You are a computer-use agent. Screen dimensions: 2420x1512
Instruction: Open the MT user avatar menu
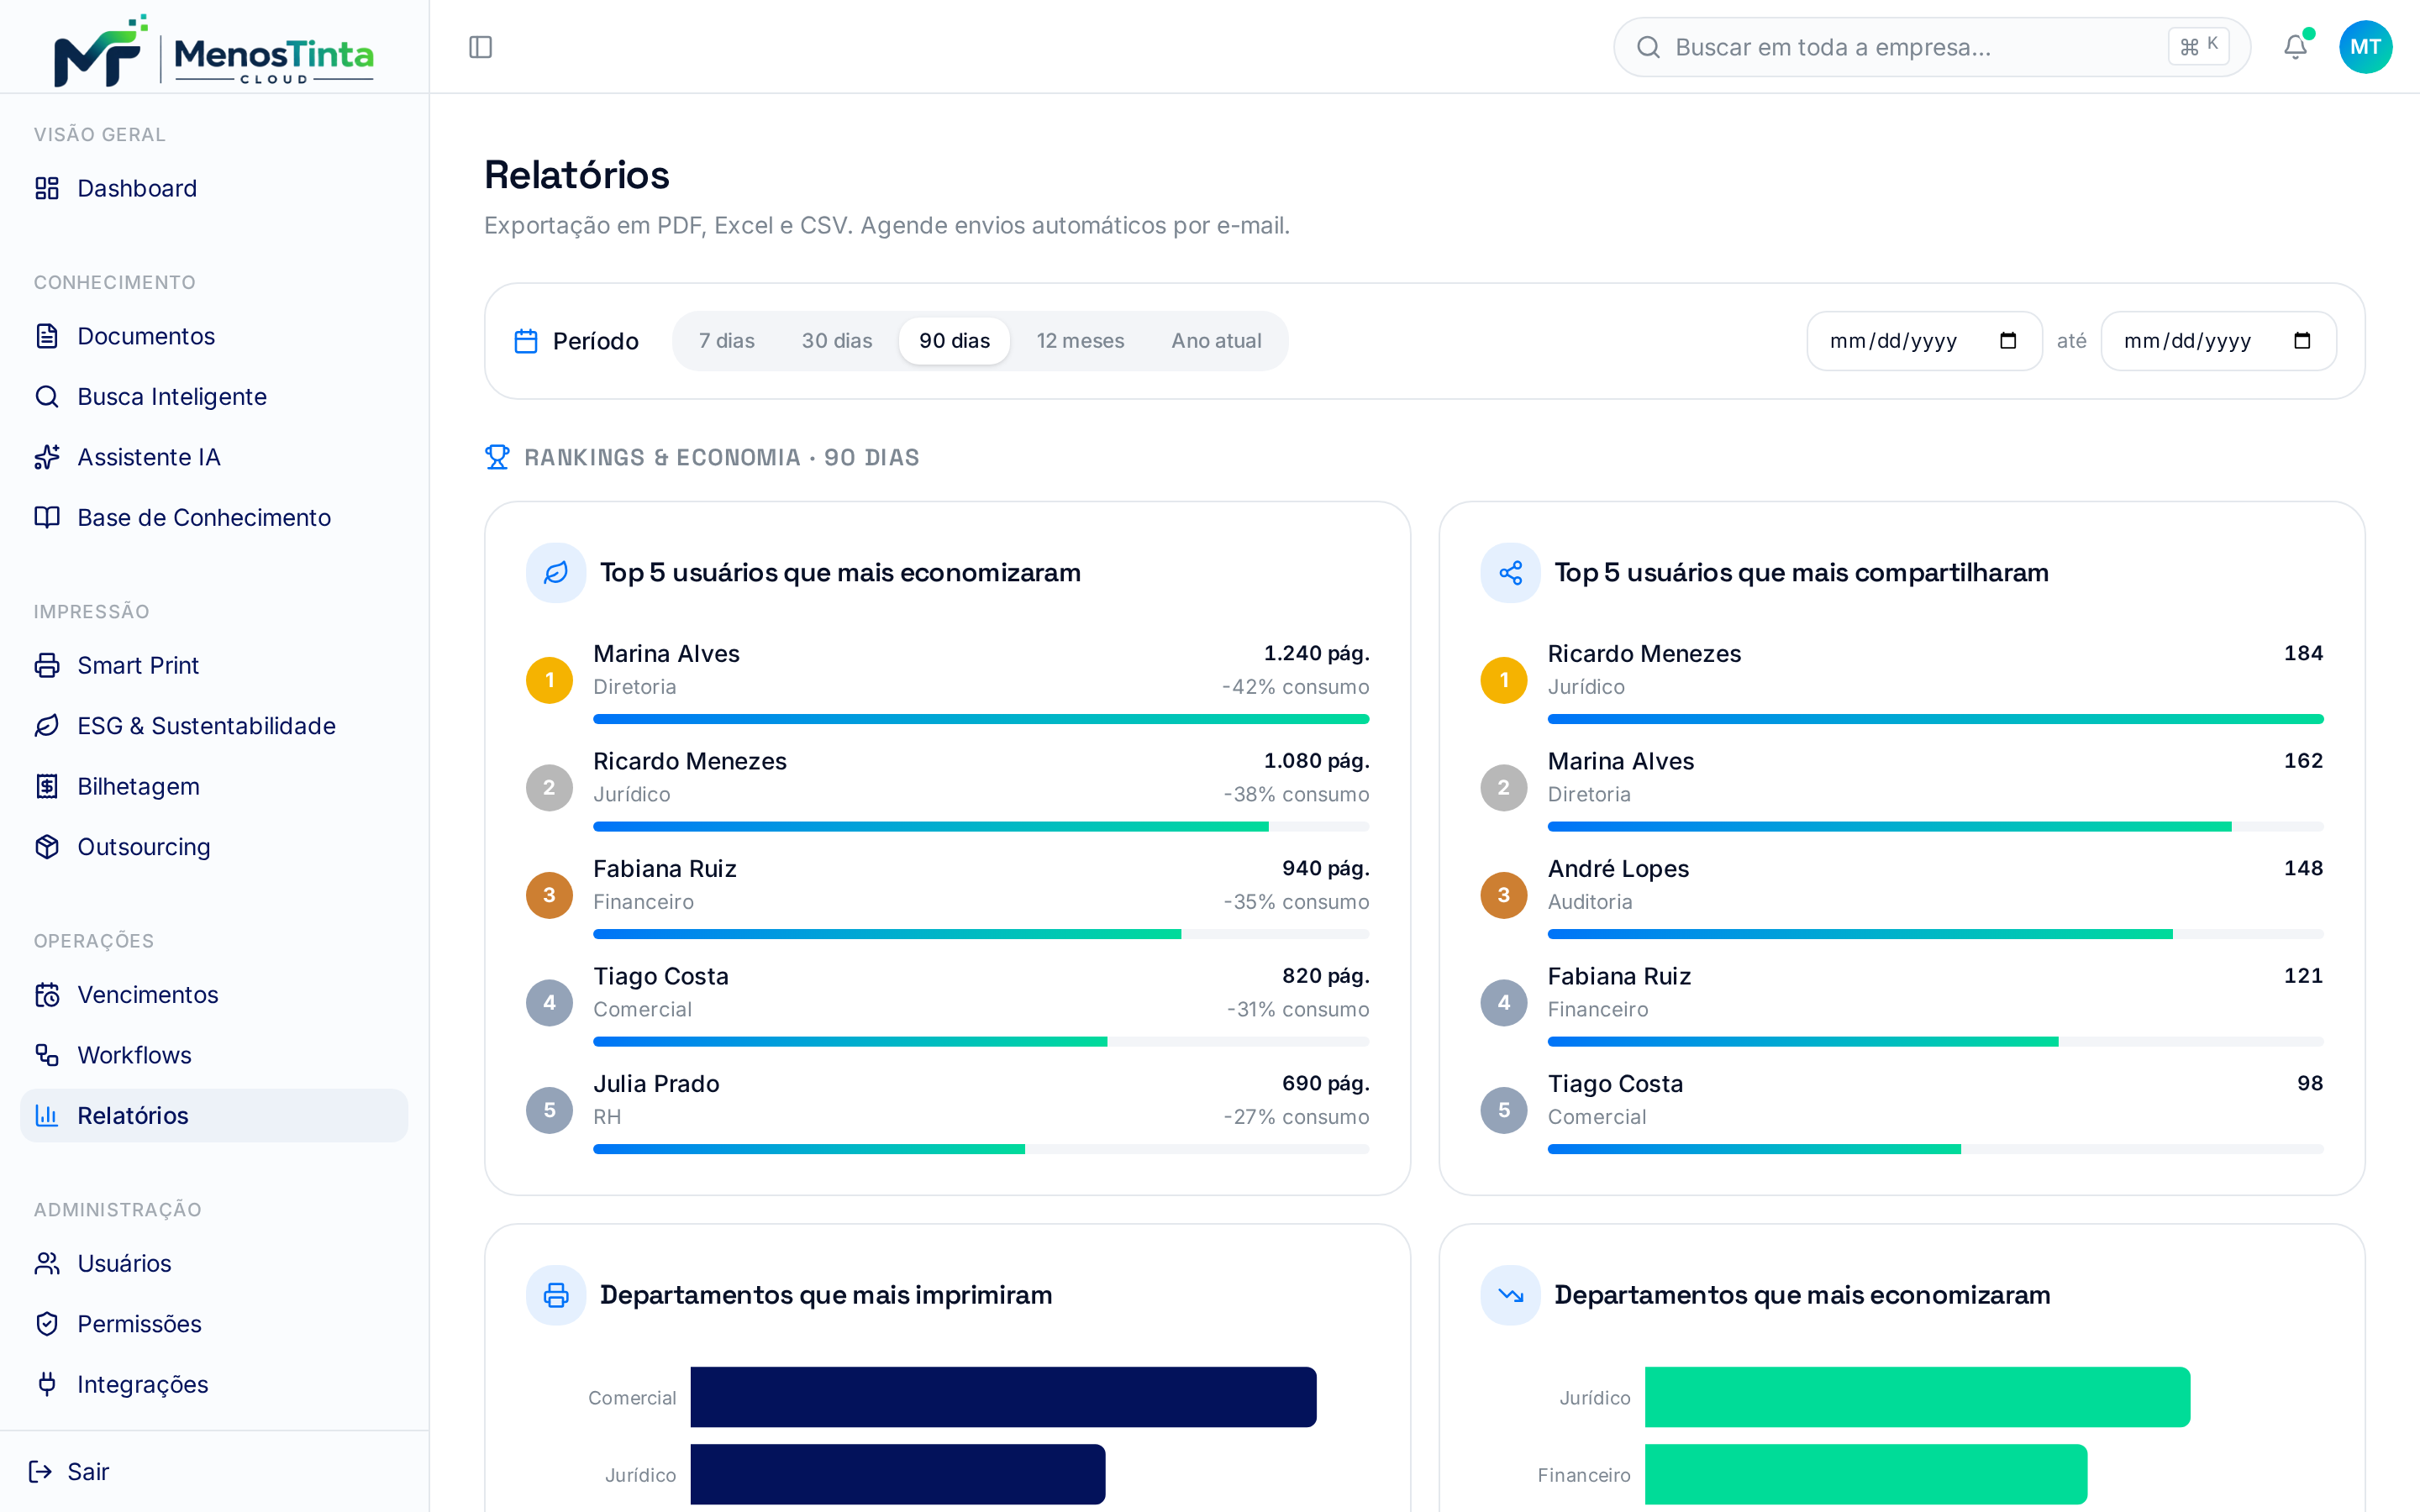click(x=2365, y=47)
